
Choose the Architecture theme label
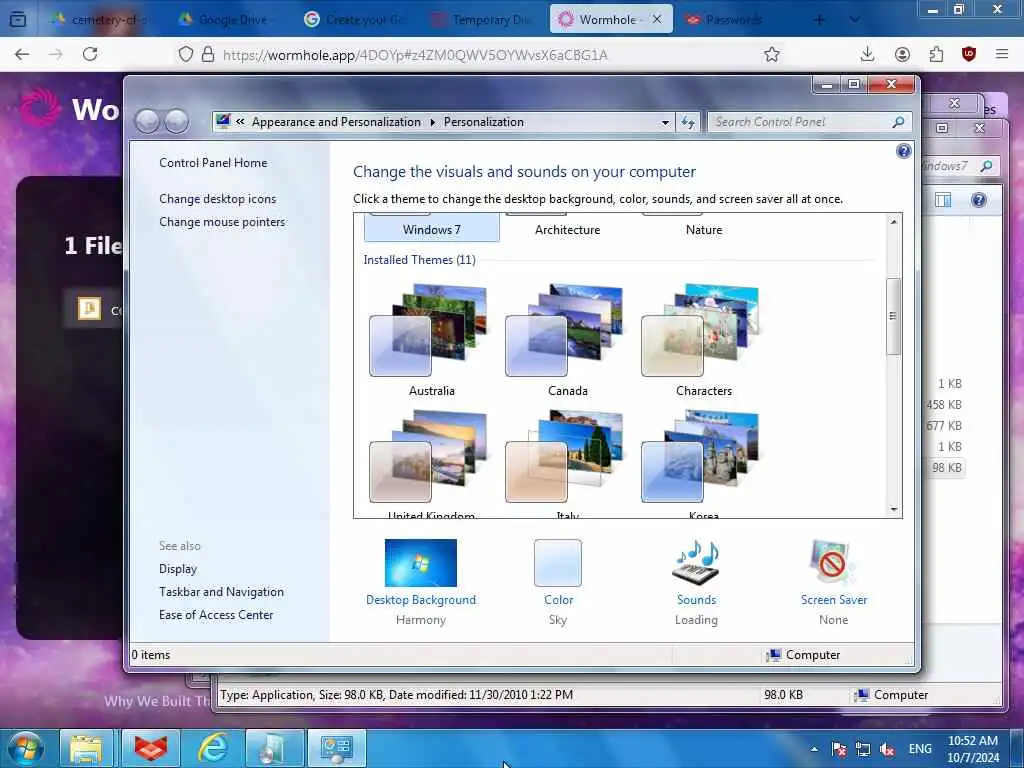568,230
